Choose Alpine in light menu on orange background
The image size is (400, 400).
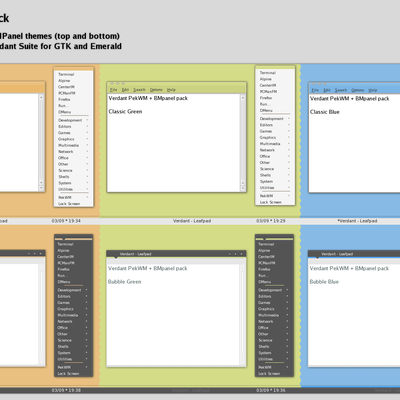point(64,81)
